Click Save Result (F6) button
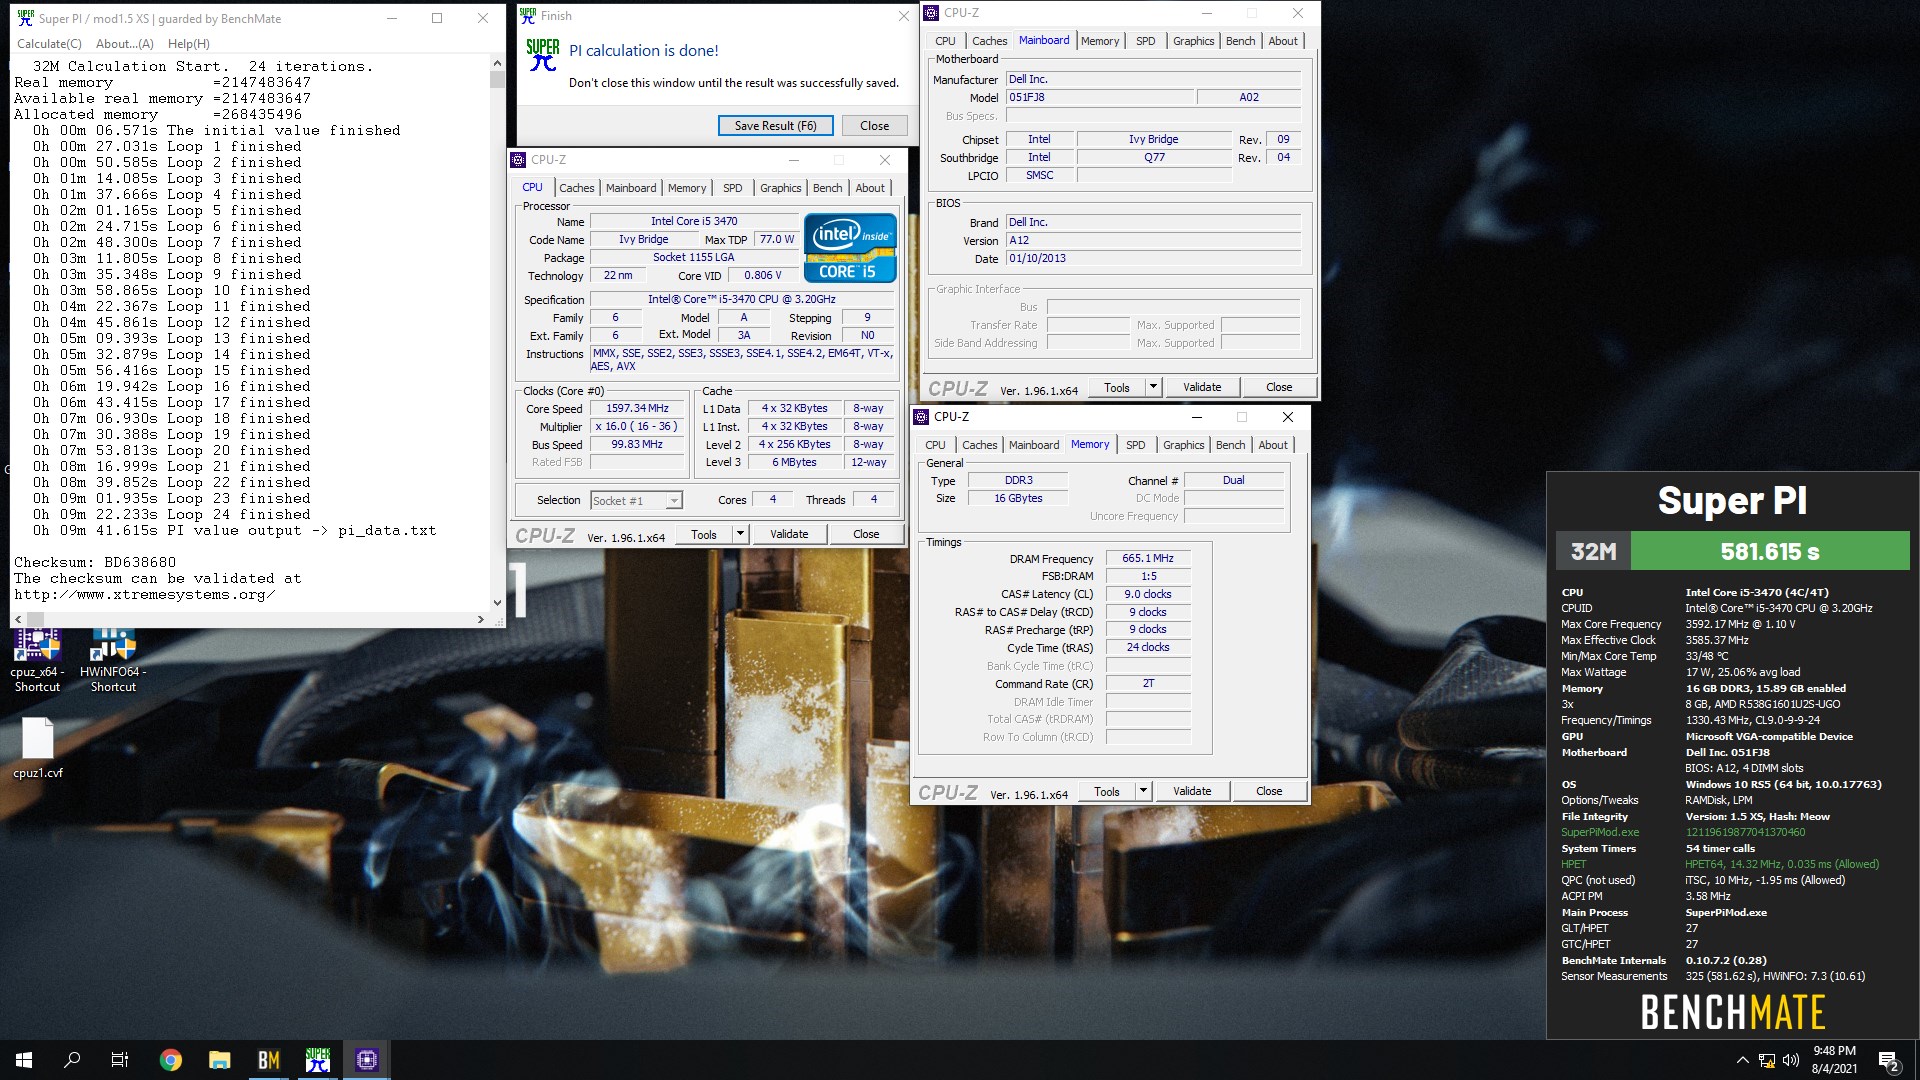The height and width of the screenshot is (1080, 1920). click(775, 126)
